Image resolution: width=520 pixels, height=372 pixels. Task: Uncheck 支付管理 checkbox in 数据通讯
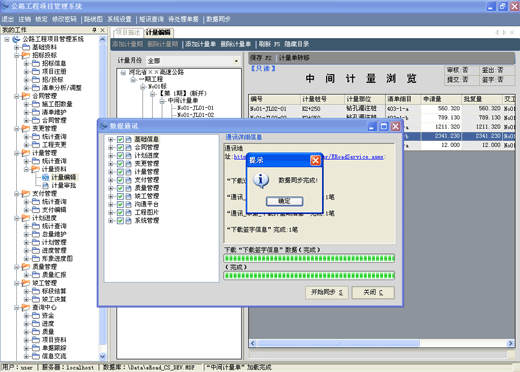tap(120, 180)
